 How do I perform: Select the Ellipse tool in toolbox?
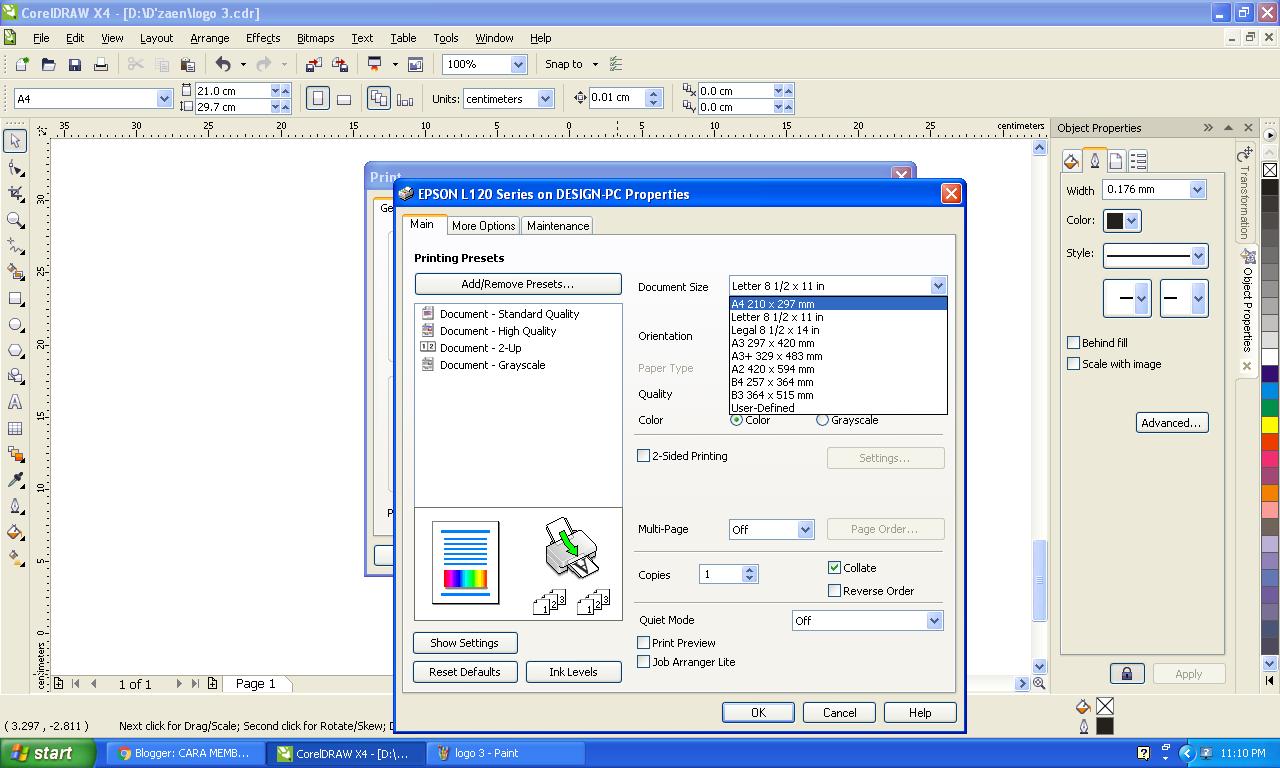[15, 324]
